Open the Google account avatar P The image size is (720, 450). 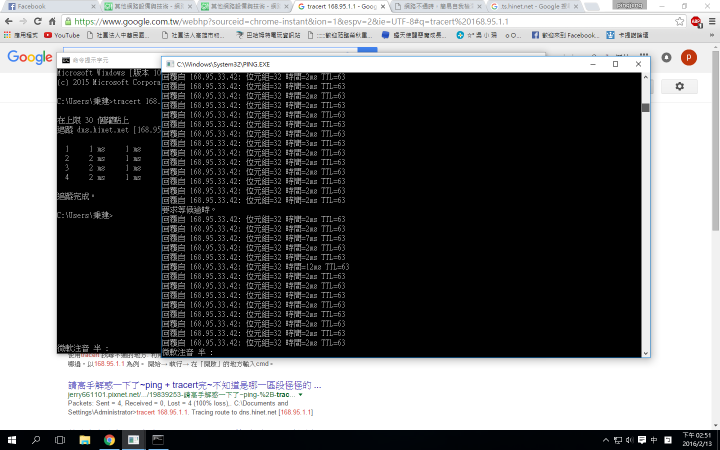coord(688,57)
